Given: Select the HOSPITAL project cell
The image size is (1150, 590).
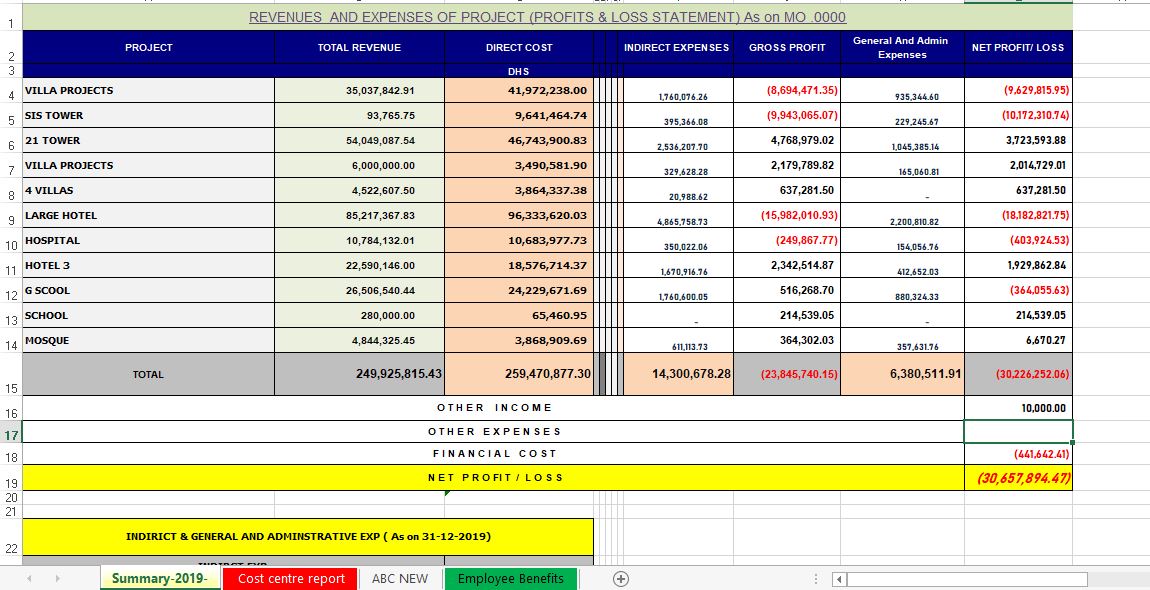Looking at the screenshot, I should 148,240.
